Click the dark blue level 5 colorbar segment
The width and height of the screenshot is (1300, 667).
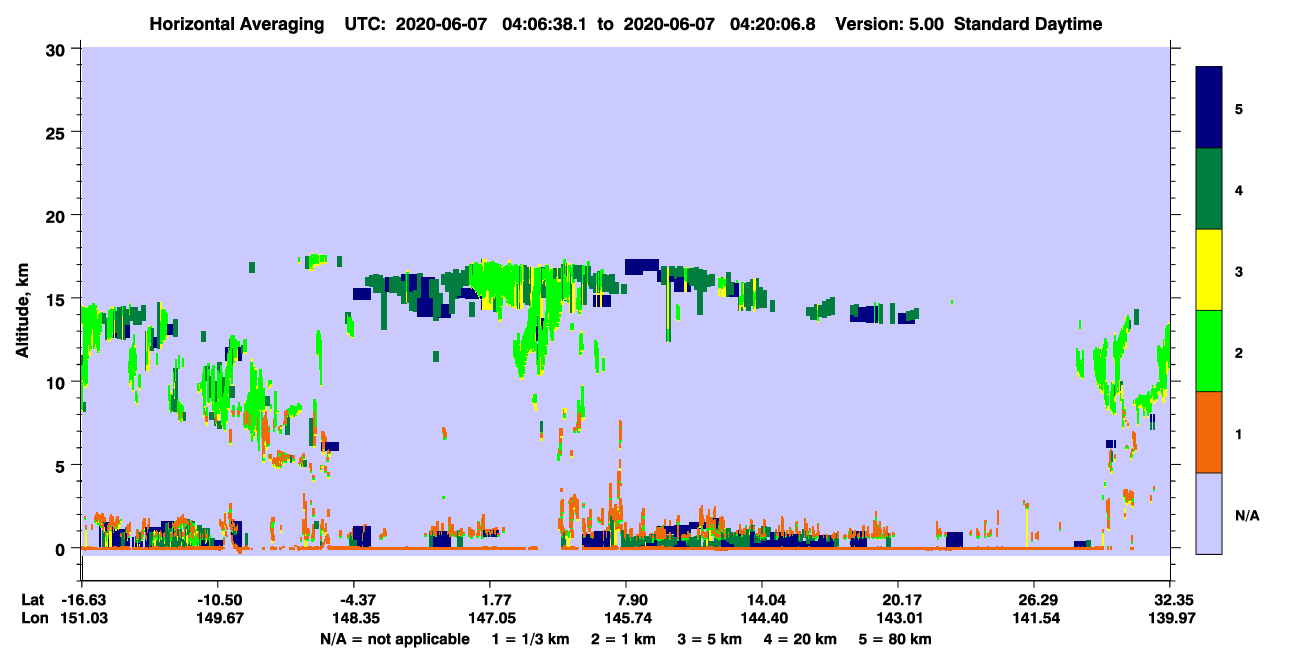point(1209,107)
